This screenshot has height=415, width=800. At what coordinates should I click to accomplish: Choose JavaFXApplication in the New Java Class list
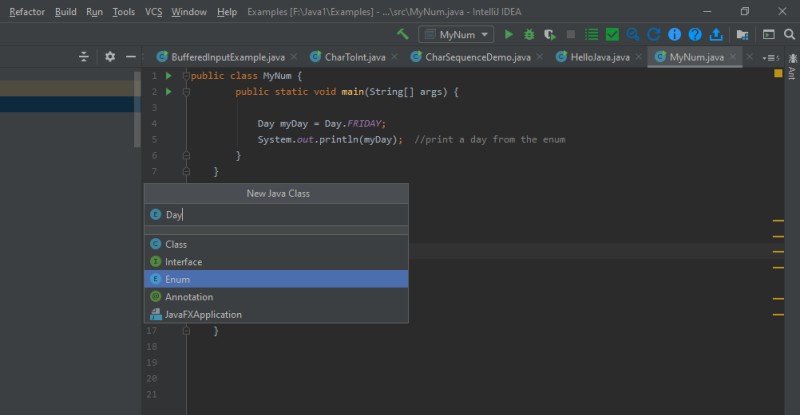tap(276, 314)
